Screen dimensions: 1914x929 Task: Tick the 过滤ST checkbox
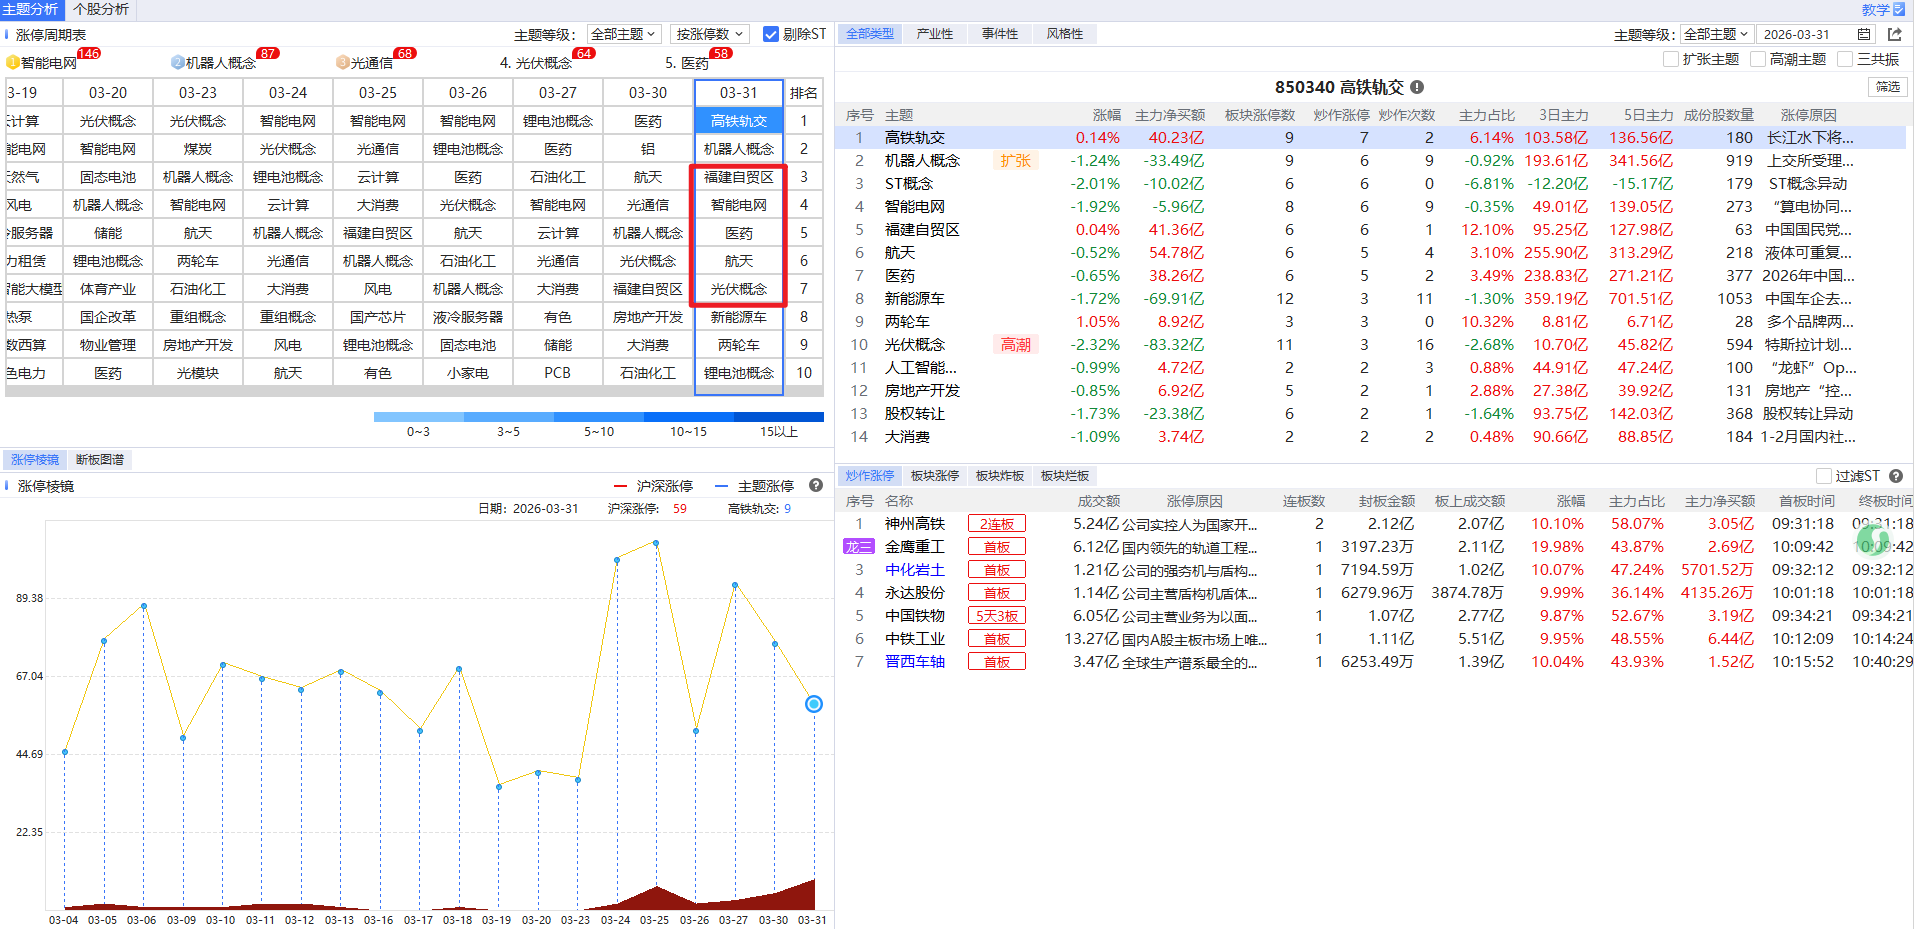(x=1824, y=476)
